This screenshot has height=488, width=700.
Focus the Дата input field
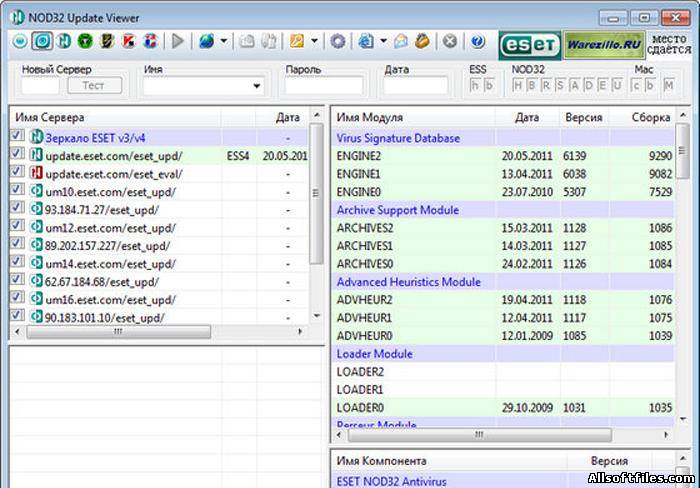click(415, 85)
